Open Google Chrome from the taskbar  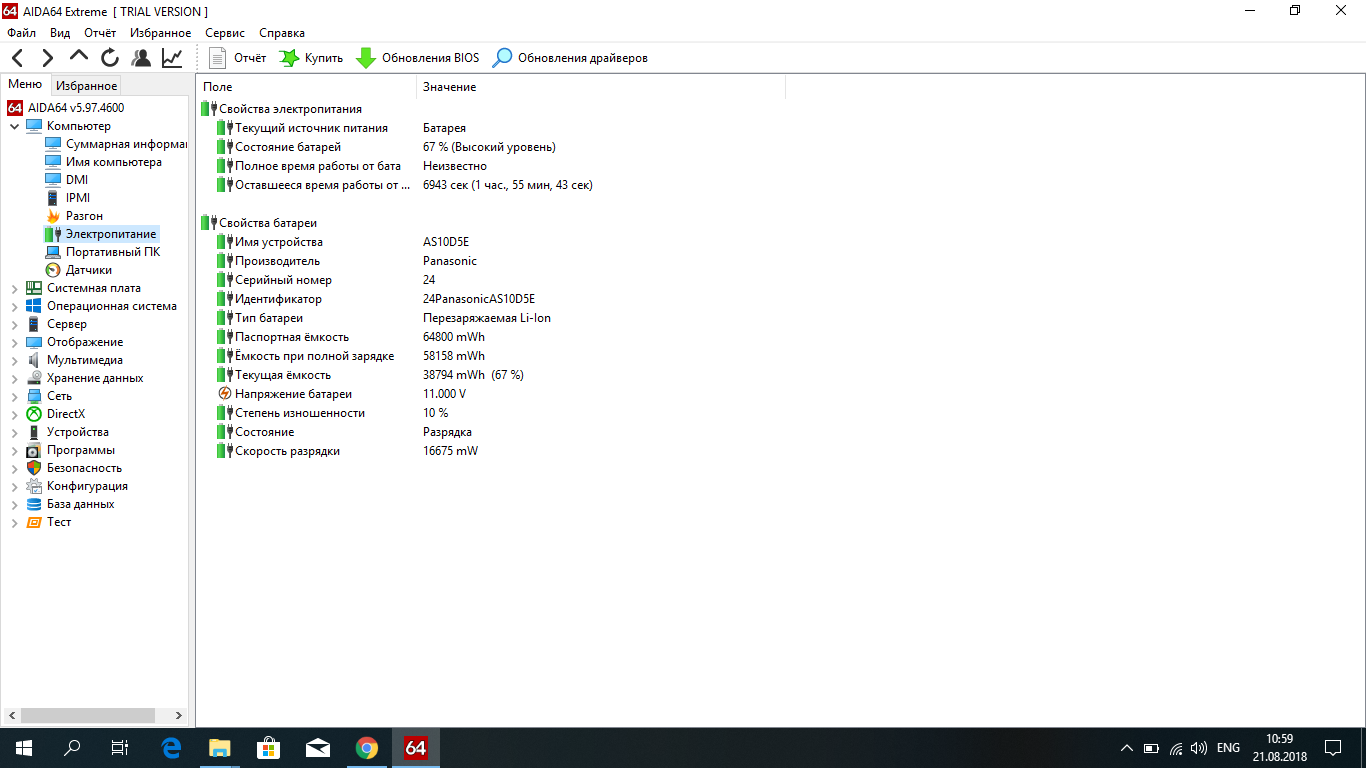click(367, 748)
